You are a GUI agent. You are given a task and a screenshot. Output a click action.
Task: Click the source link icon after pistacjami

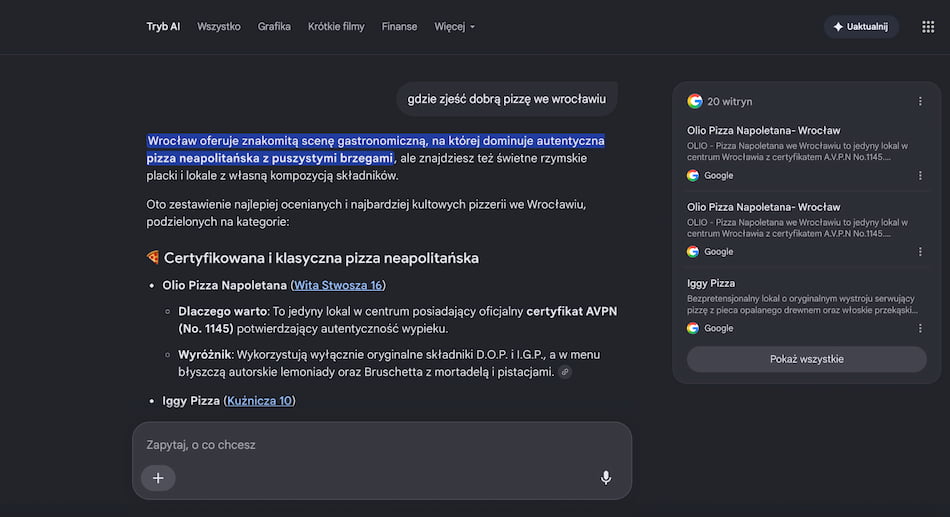click(x=565, y=372)
